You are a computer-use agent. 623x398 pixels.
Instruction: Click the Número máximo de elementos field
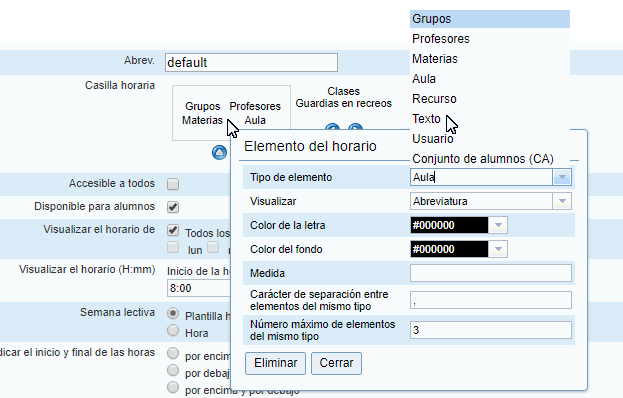click(491, 330)
